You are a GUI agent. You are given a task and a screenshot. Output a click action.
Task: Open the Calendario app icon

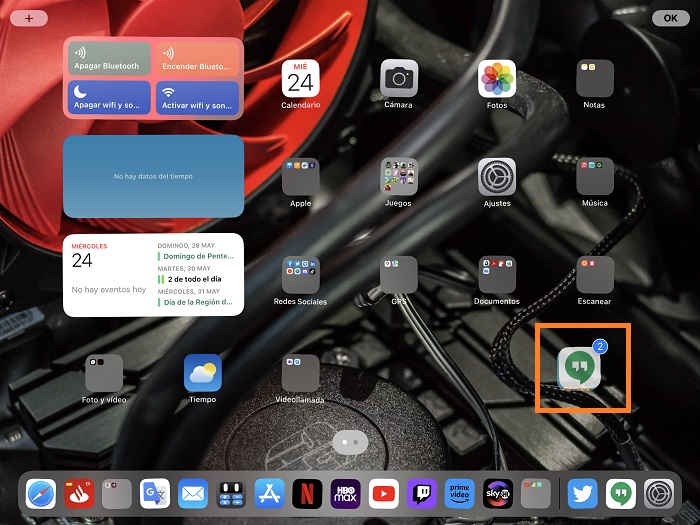click(x=300, y=79)
